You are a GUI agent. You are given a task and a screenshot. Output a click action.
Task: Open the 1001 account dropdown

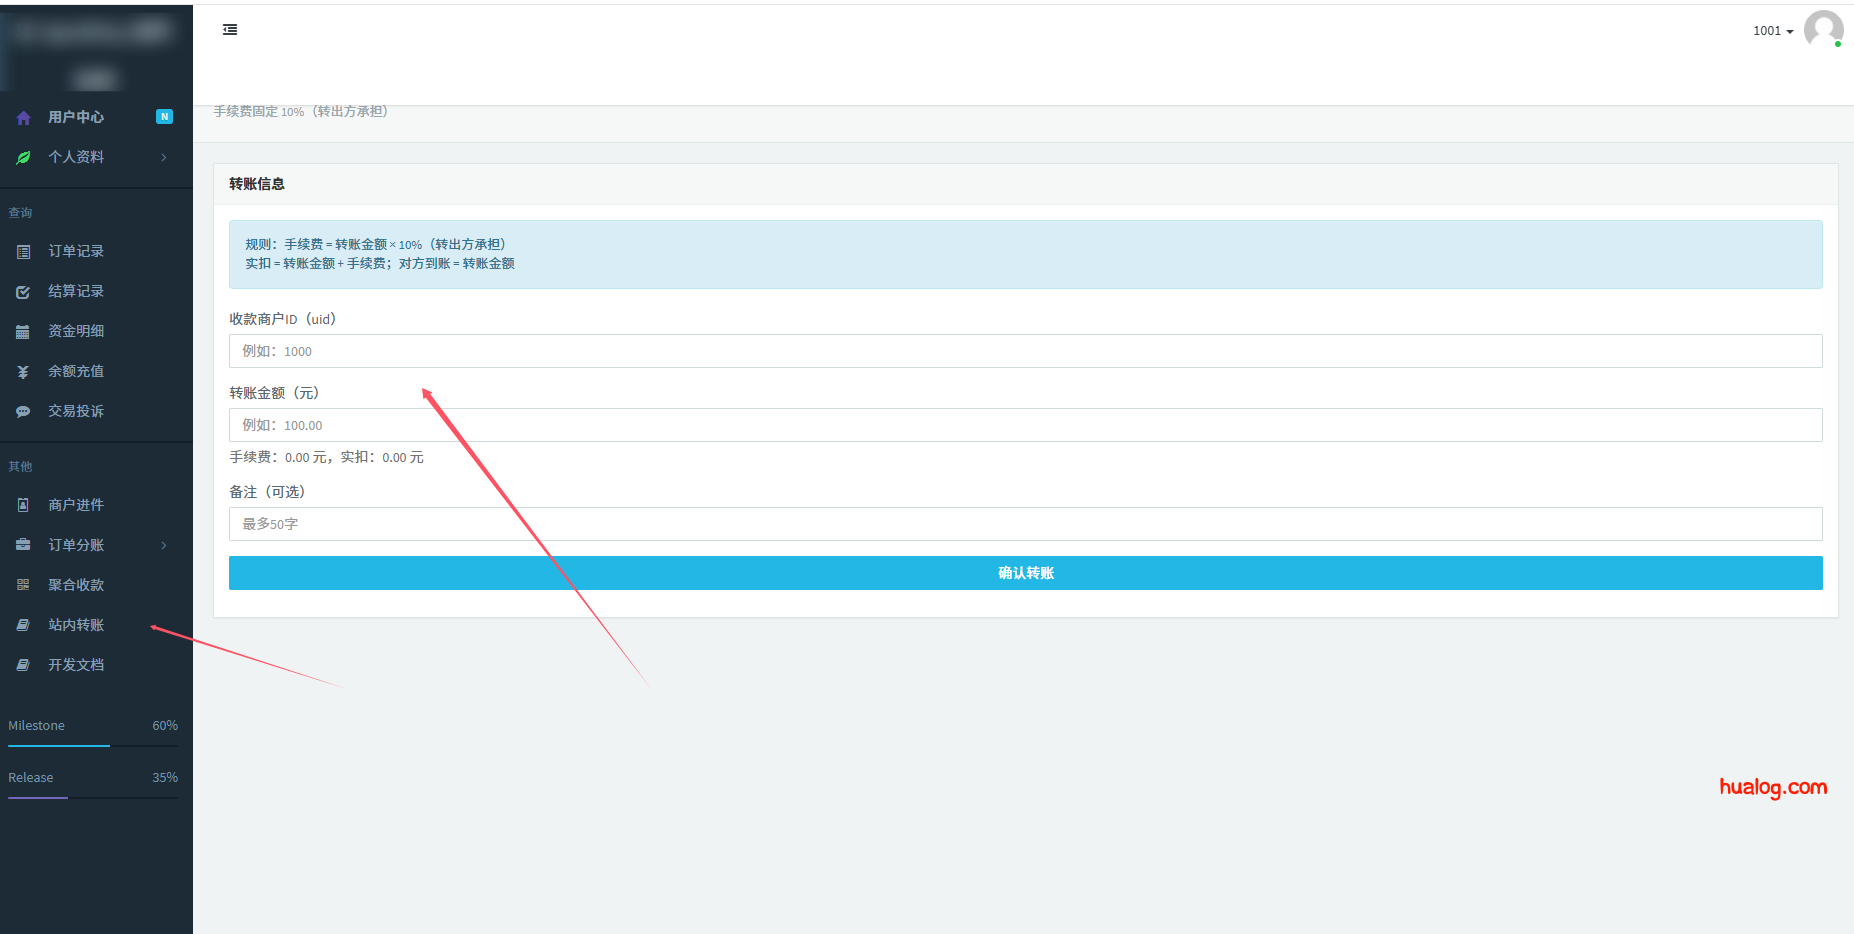[1772, 31]
